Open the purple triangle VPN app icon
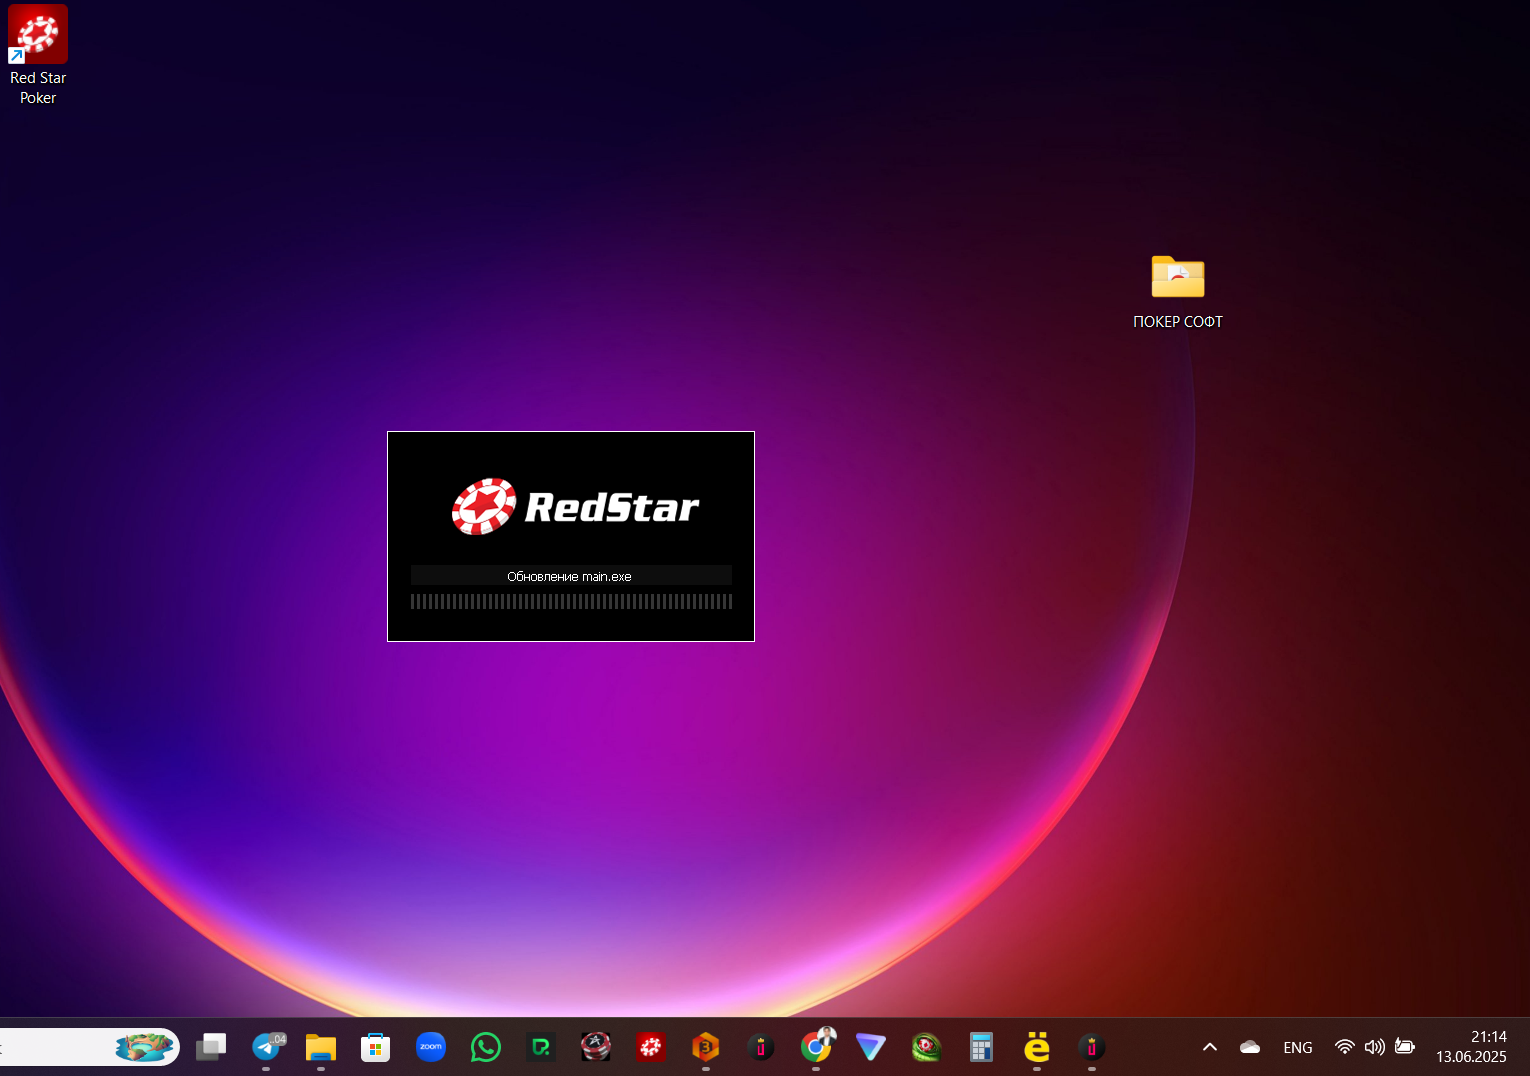1530x1076 pixels. 871,1047
